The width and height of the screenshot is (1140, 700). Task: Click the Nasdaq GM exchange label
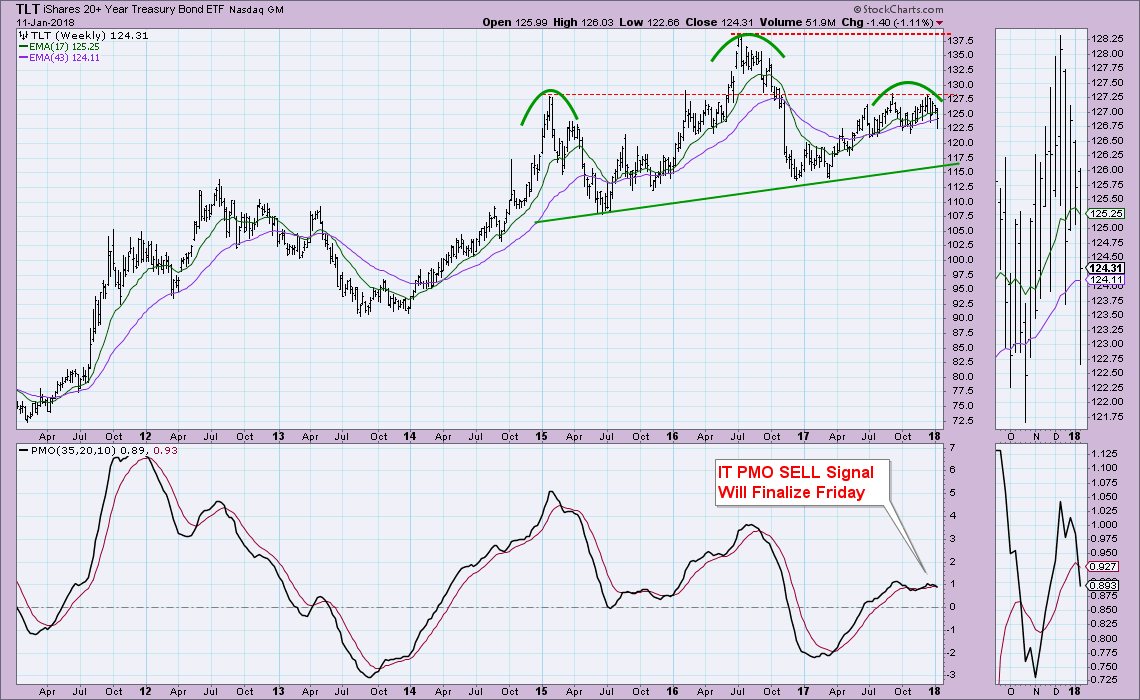(x=256, y=10)
